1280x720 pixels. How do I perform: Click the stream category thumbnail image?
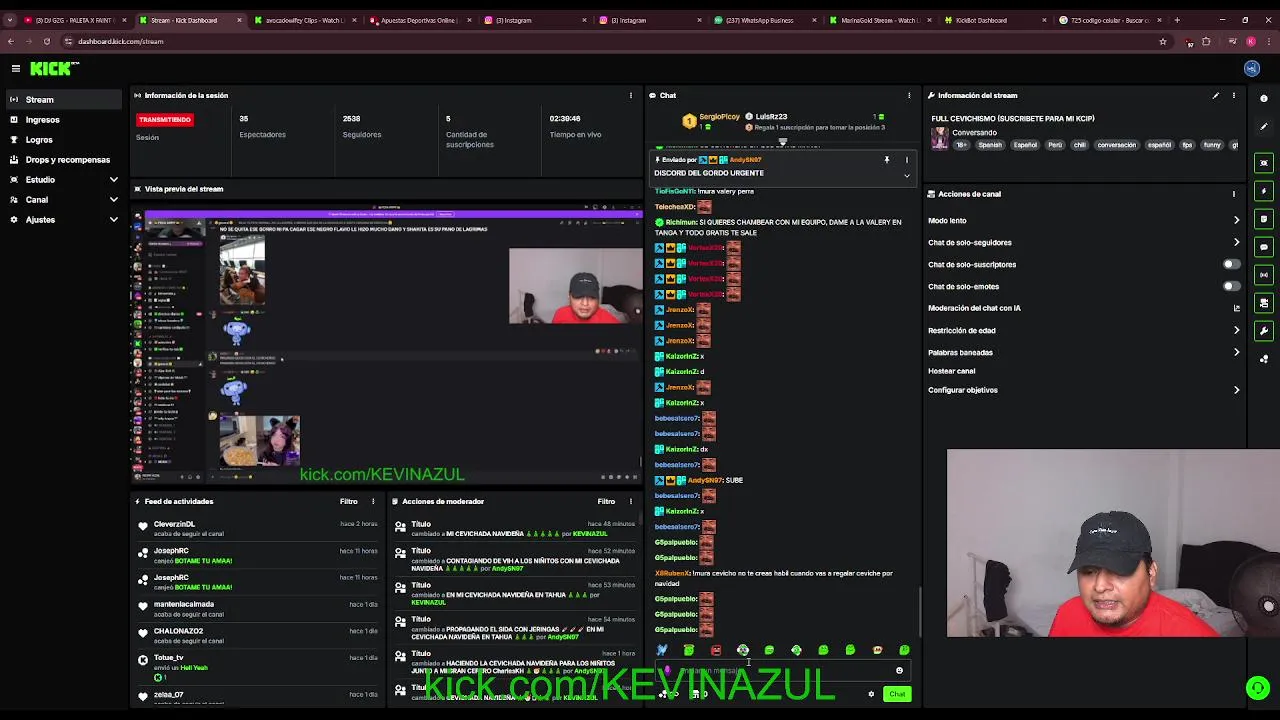click(939, 139)
